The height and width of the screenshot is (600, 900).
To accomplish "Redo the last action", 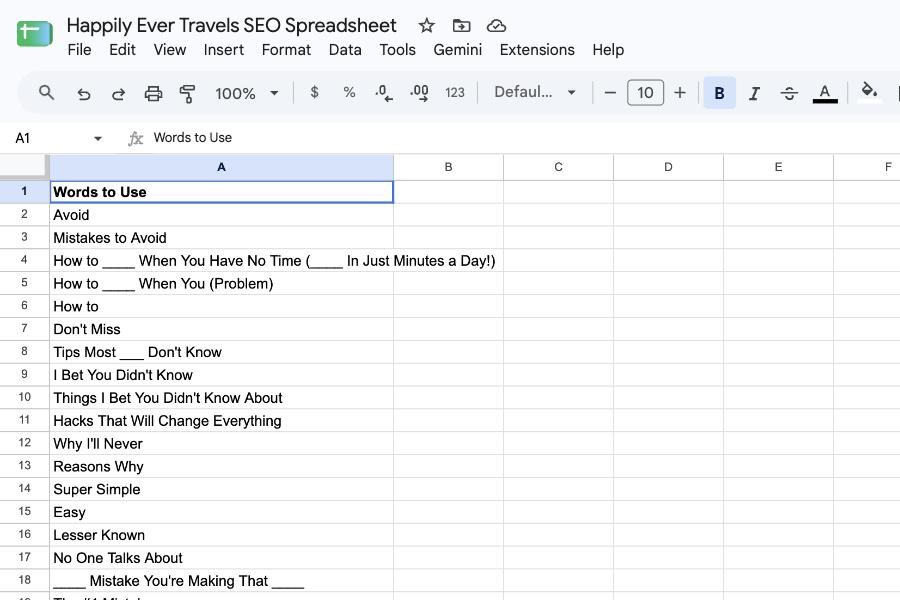I will pos(118,93).
